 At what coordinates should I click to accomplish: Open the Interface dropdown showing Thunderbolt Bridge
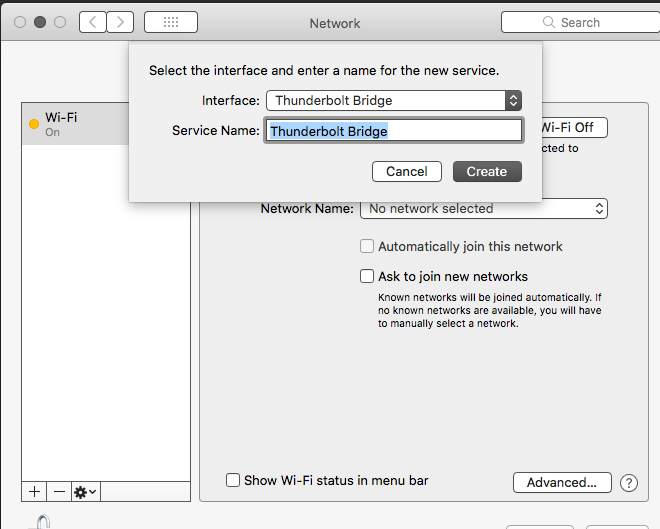pos(394,101)
